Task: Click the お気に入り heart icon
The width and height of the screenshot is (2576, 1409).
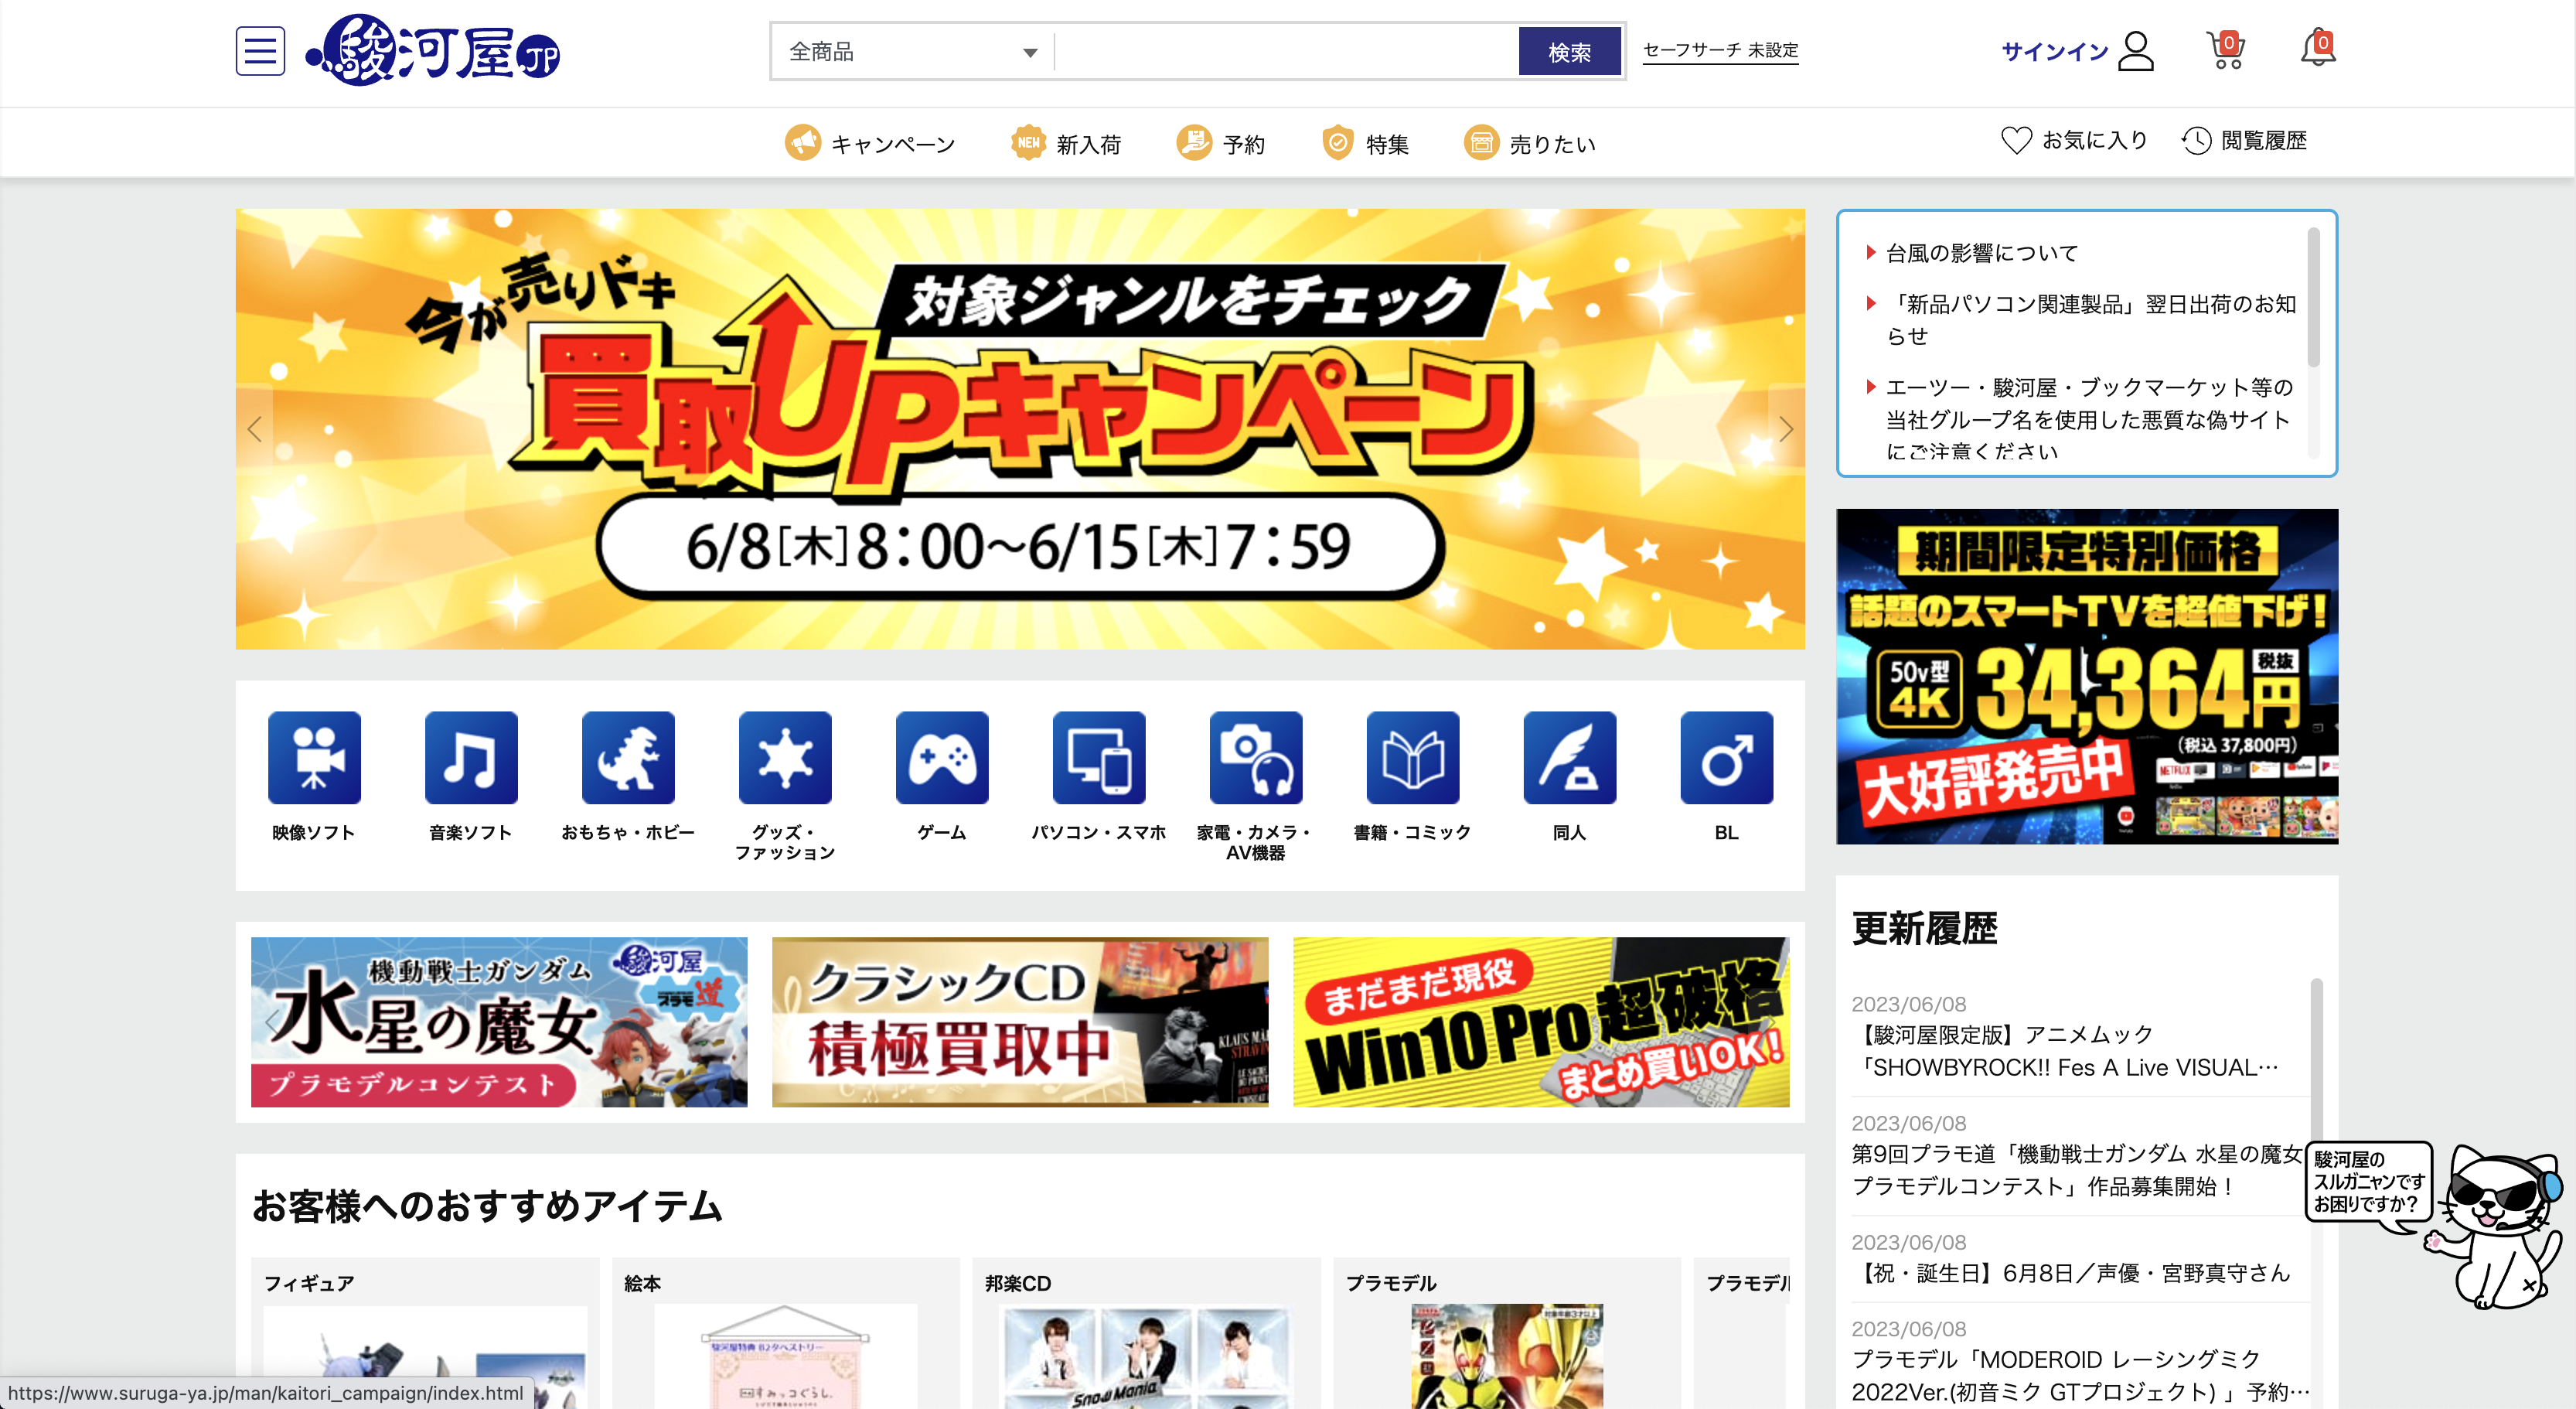Action: tap(2016, 141)
